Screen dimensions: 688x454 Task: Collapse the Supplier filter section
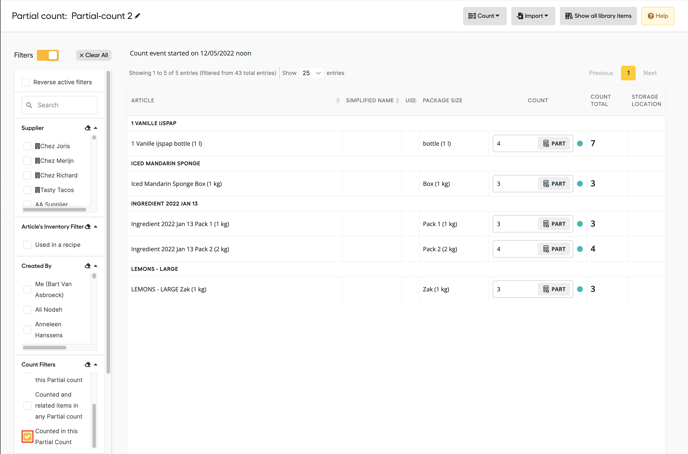pyautogui.click(x=96, y=128)
